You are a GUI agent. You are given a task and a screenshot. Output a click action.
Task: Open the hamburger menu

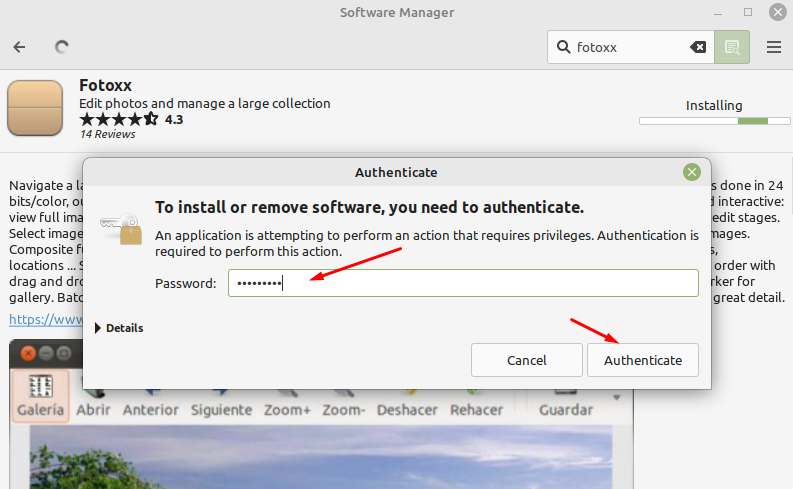(x=774, y=47)
